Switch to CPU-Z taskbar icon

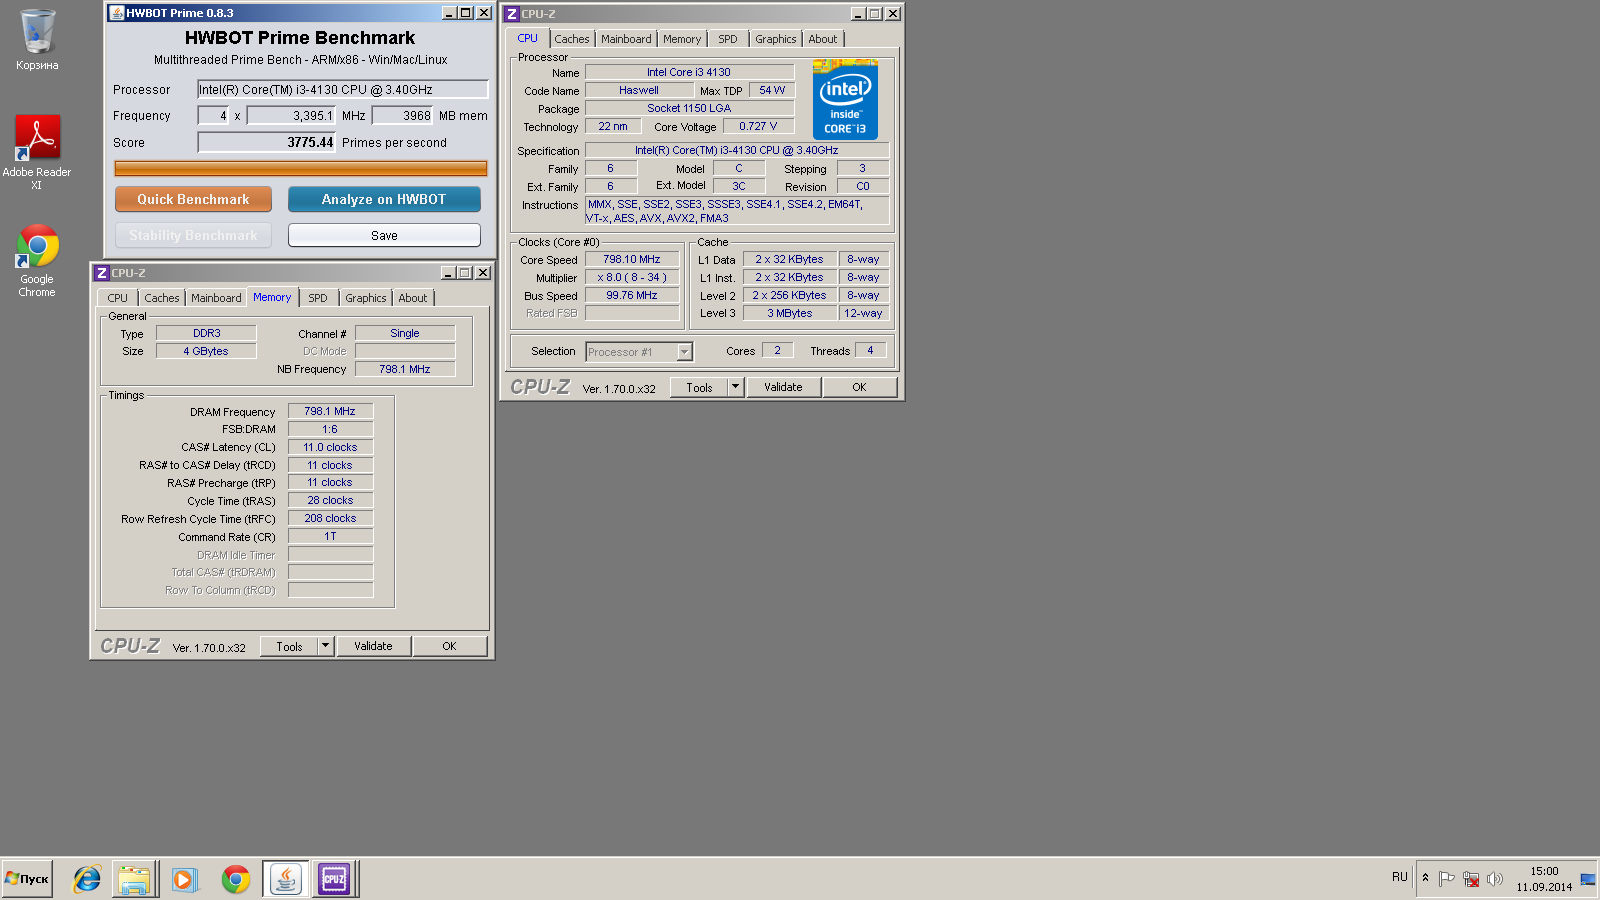tap(334, 879)
